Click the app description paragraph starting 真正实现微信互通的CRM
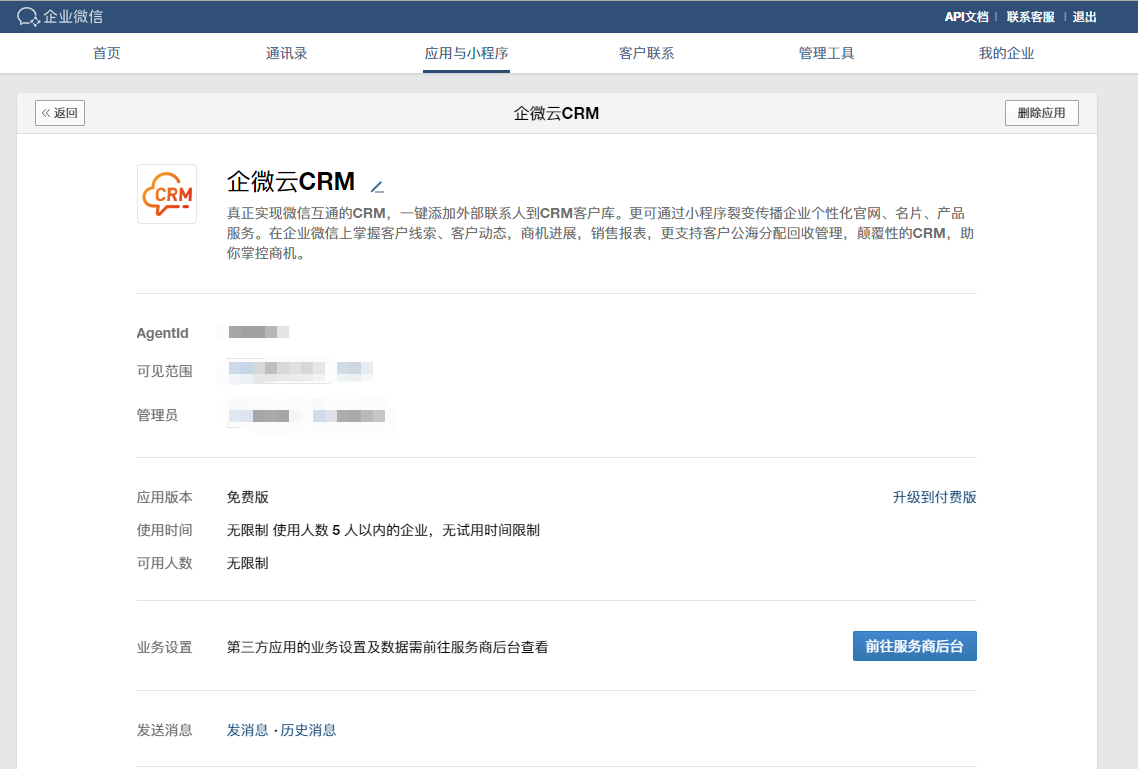 click(x=600, y=233)
